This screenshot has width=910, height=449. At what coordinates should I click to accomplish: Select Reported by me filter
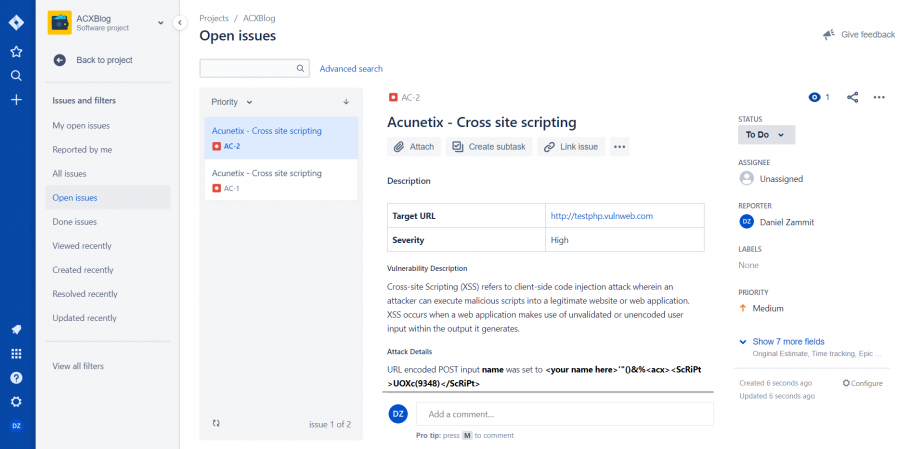(108, 150)
